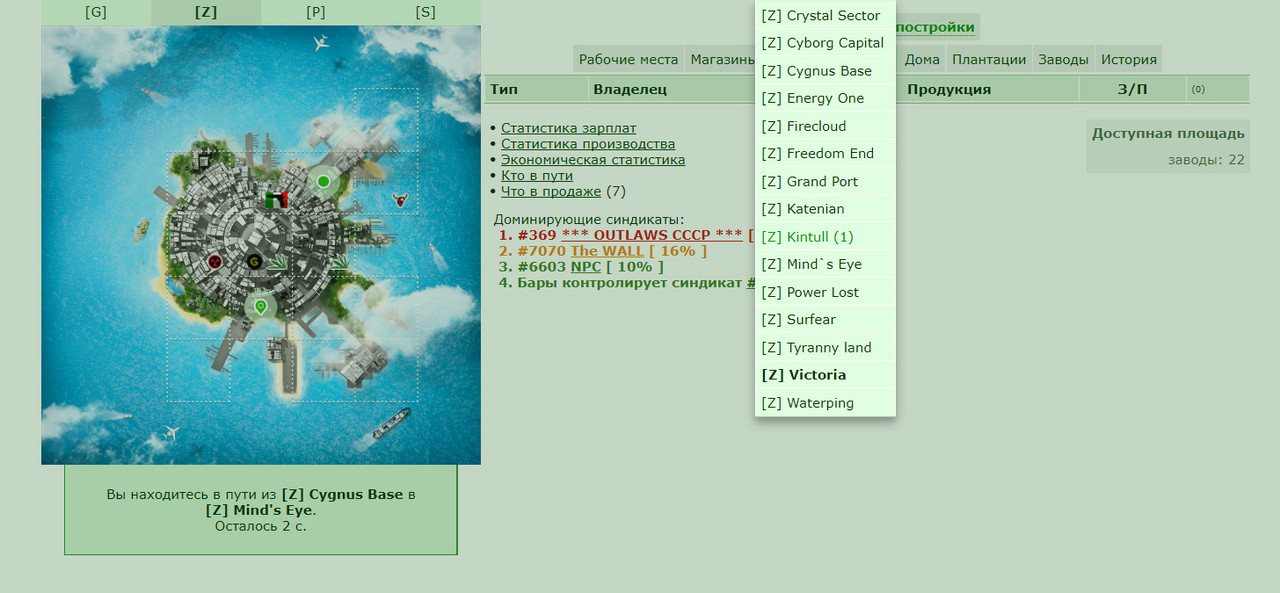Open the Экономическая статистика link
Viewport: 1280px width, 593px height.
tap(593, 159)
